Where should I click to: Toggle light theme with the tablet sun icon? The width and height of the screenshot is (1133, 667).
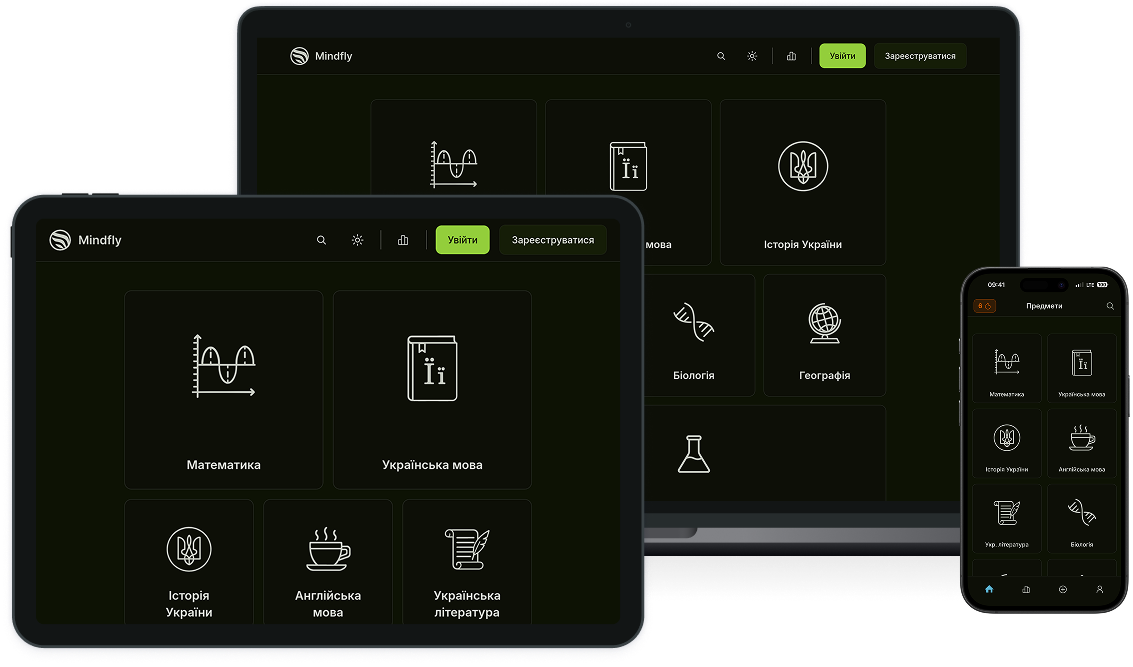tap(357, 240)
